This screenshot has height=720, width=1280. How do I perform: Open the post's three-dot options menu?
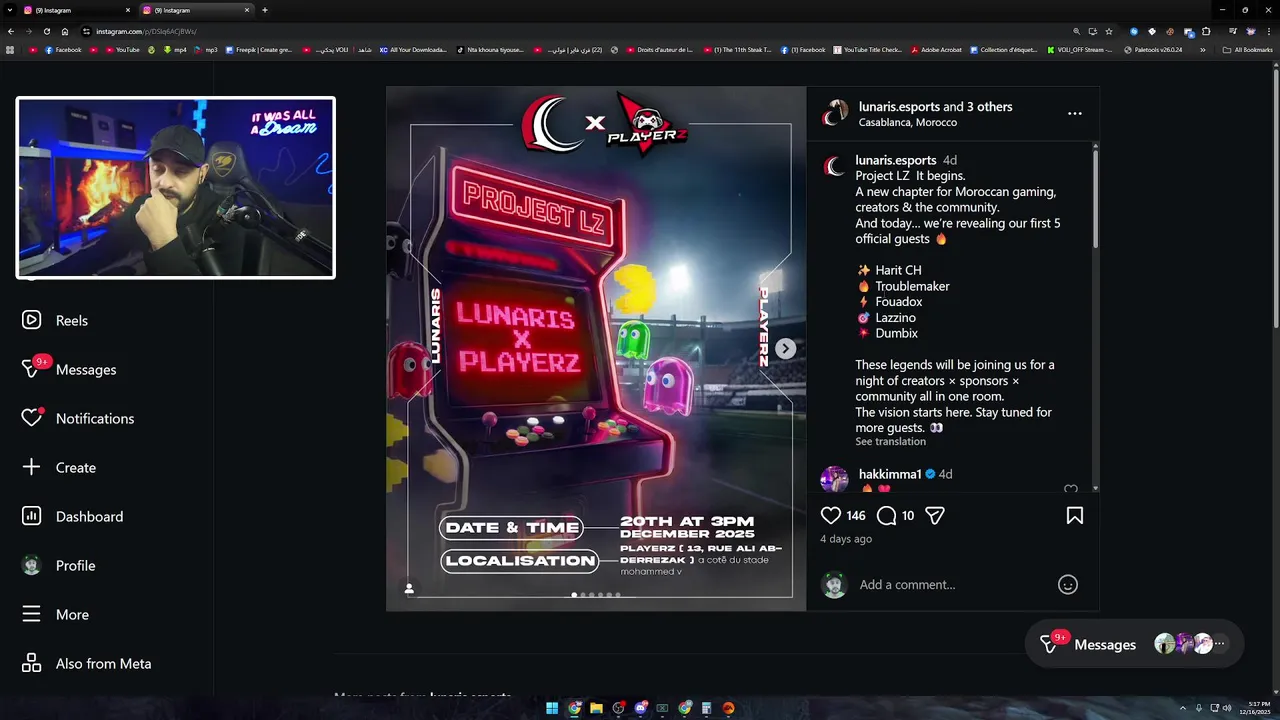pos(1074,114)
